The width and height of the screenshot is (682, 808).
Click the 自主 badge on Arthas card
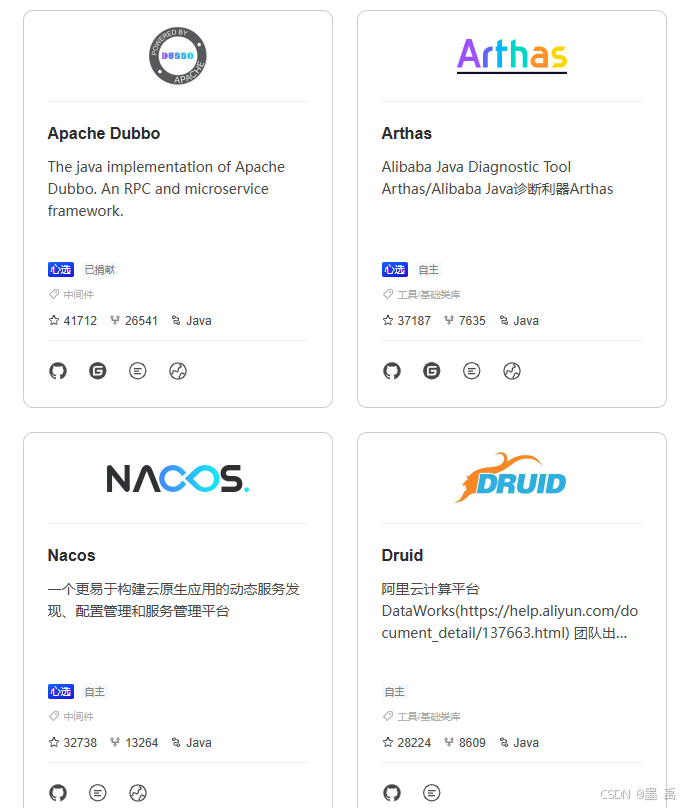pyautogui.click(x=428, y=270)
